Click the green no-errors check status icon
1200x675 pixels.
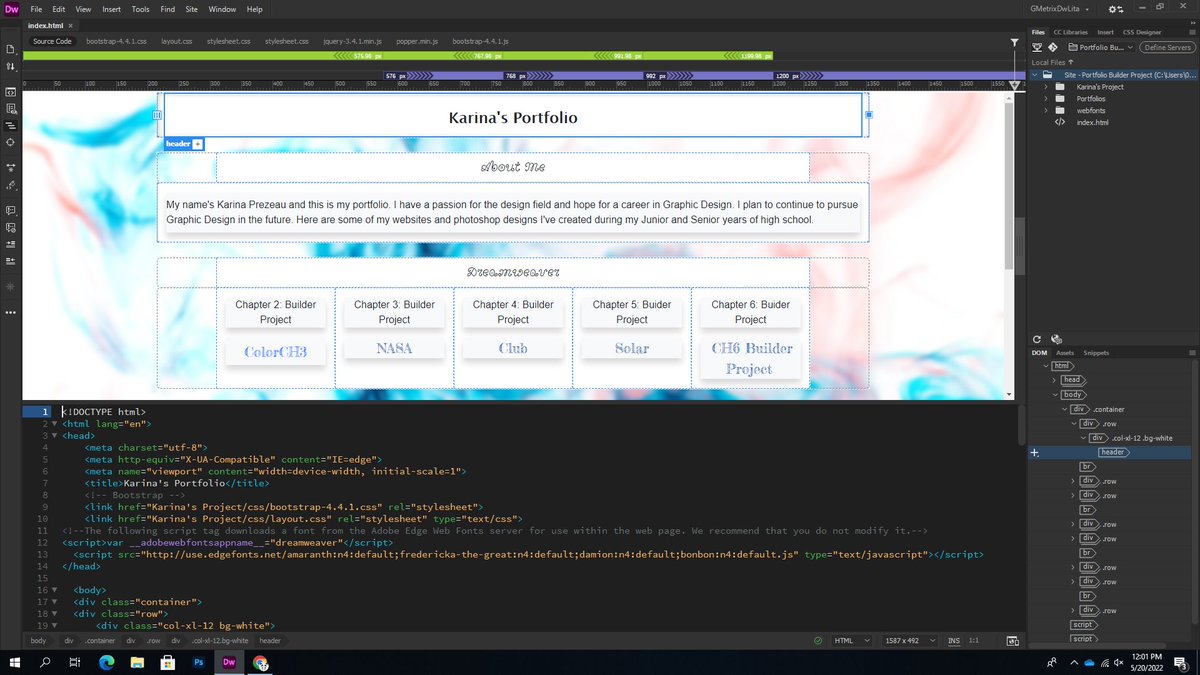pyautogui.click(x=818, y=641)
